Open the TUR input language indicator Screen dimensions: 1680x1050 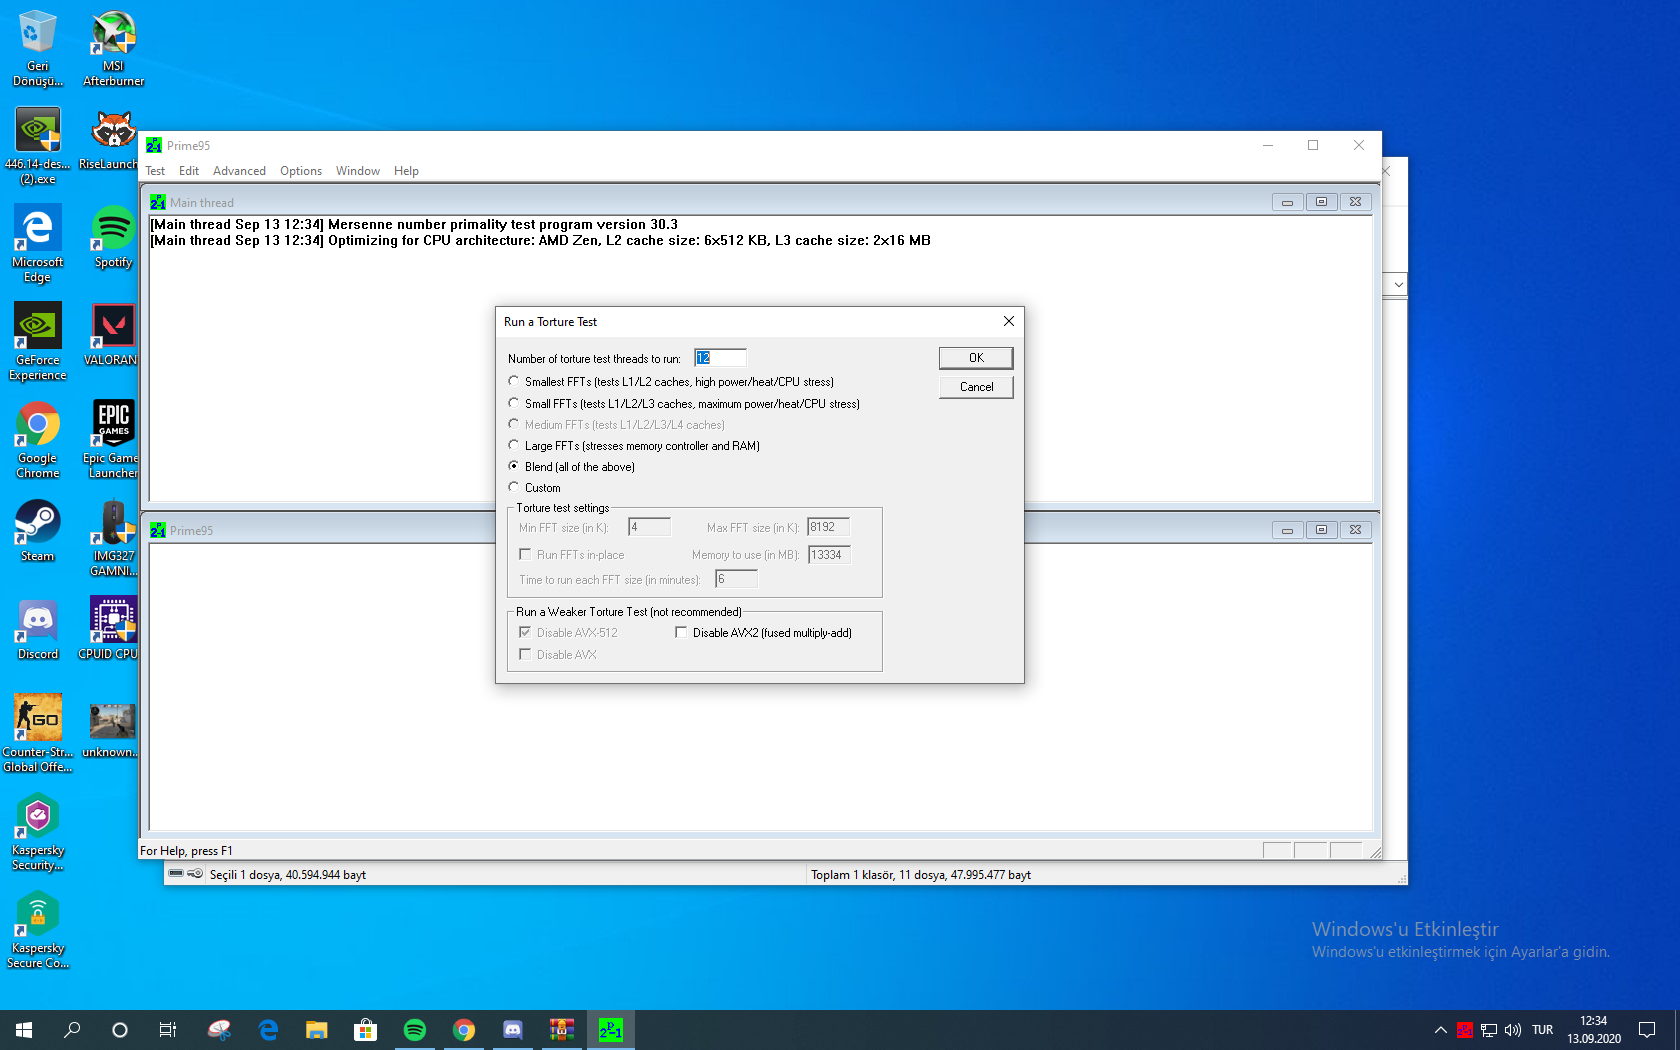point(1543,1030)
